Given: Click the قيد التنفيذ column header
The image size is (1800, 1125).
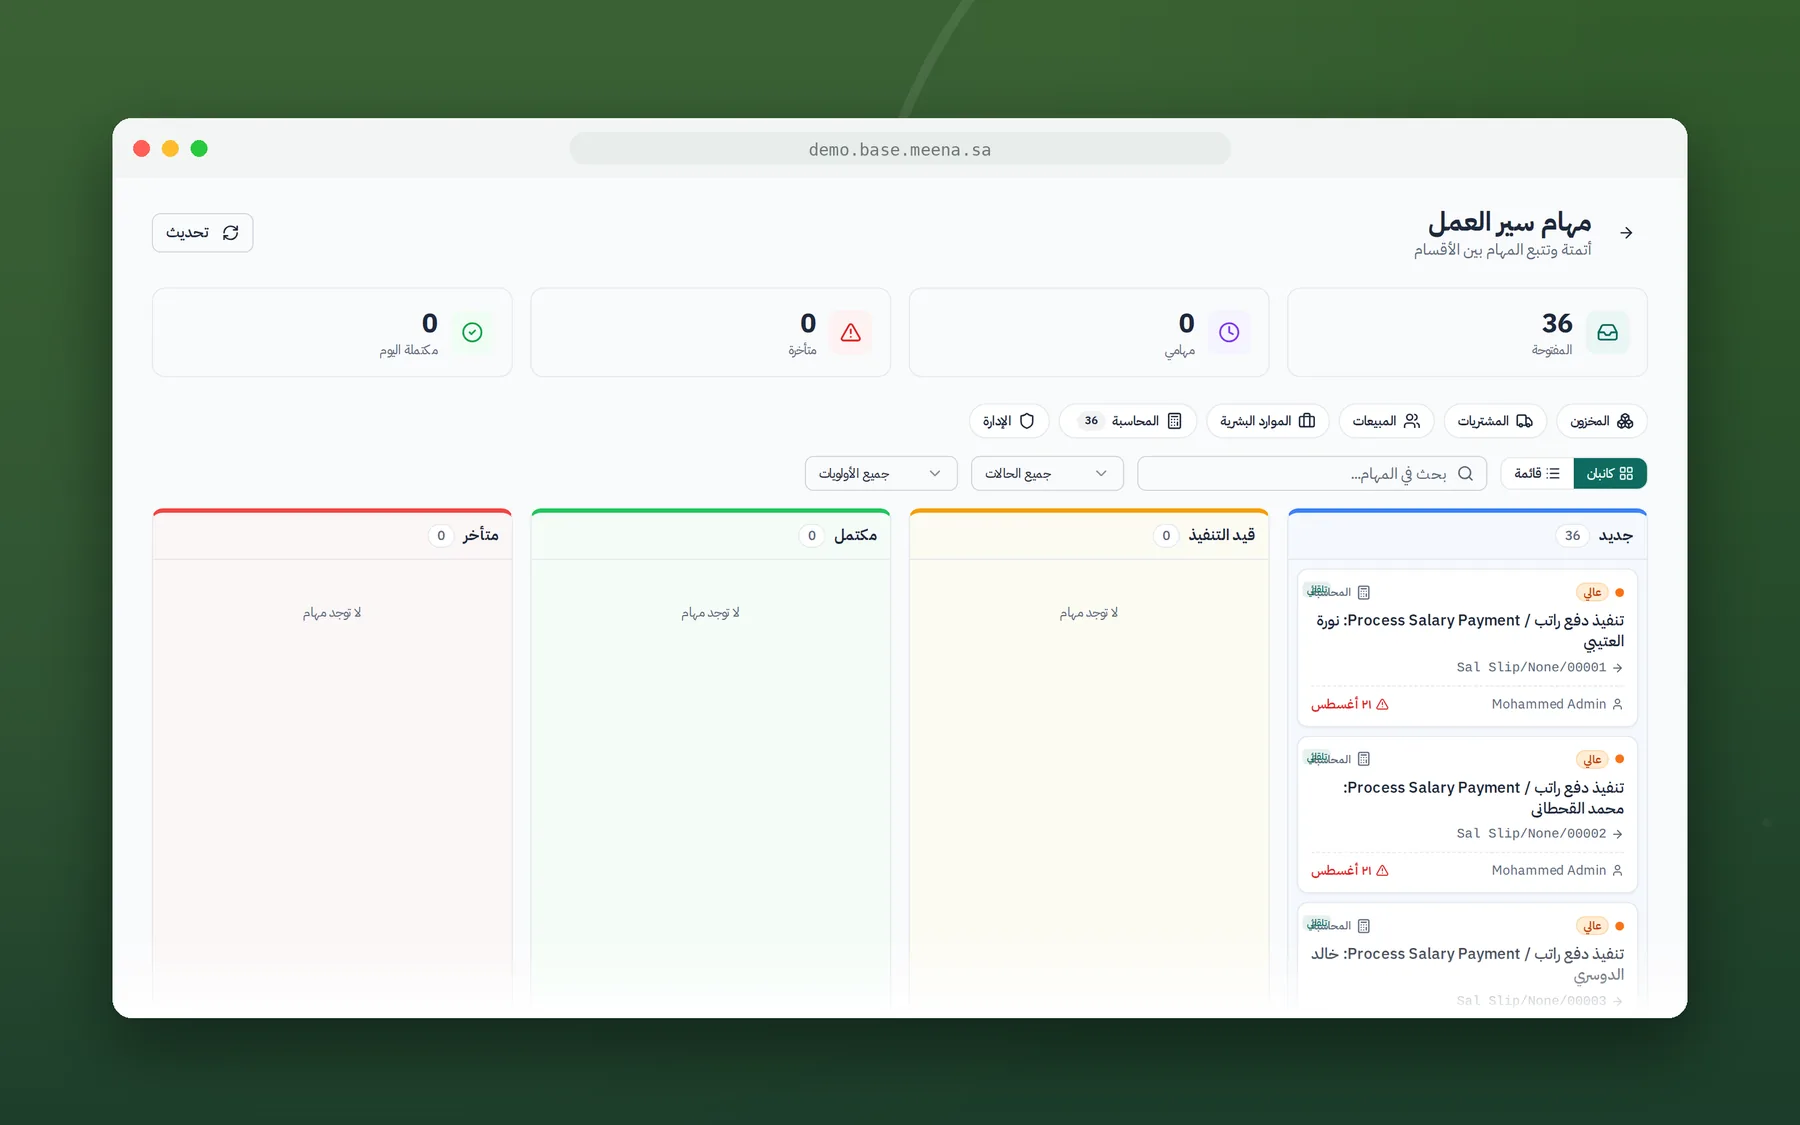Looking at the screenshot, I should click(x=1089, y=536).
